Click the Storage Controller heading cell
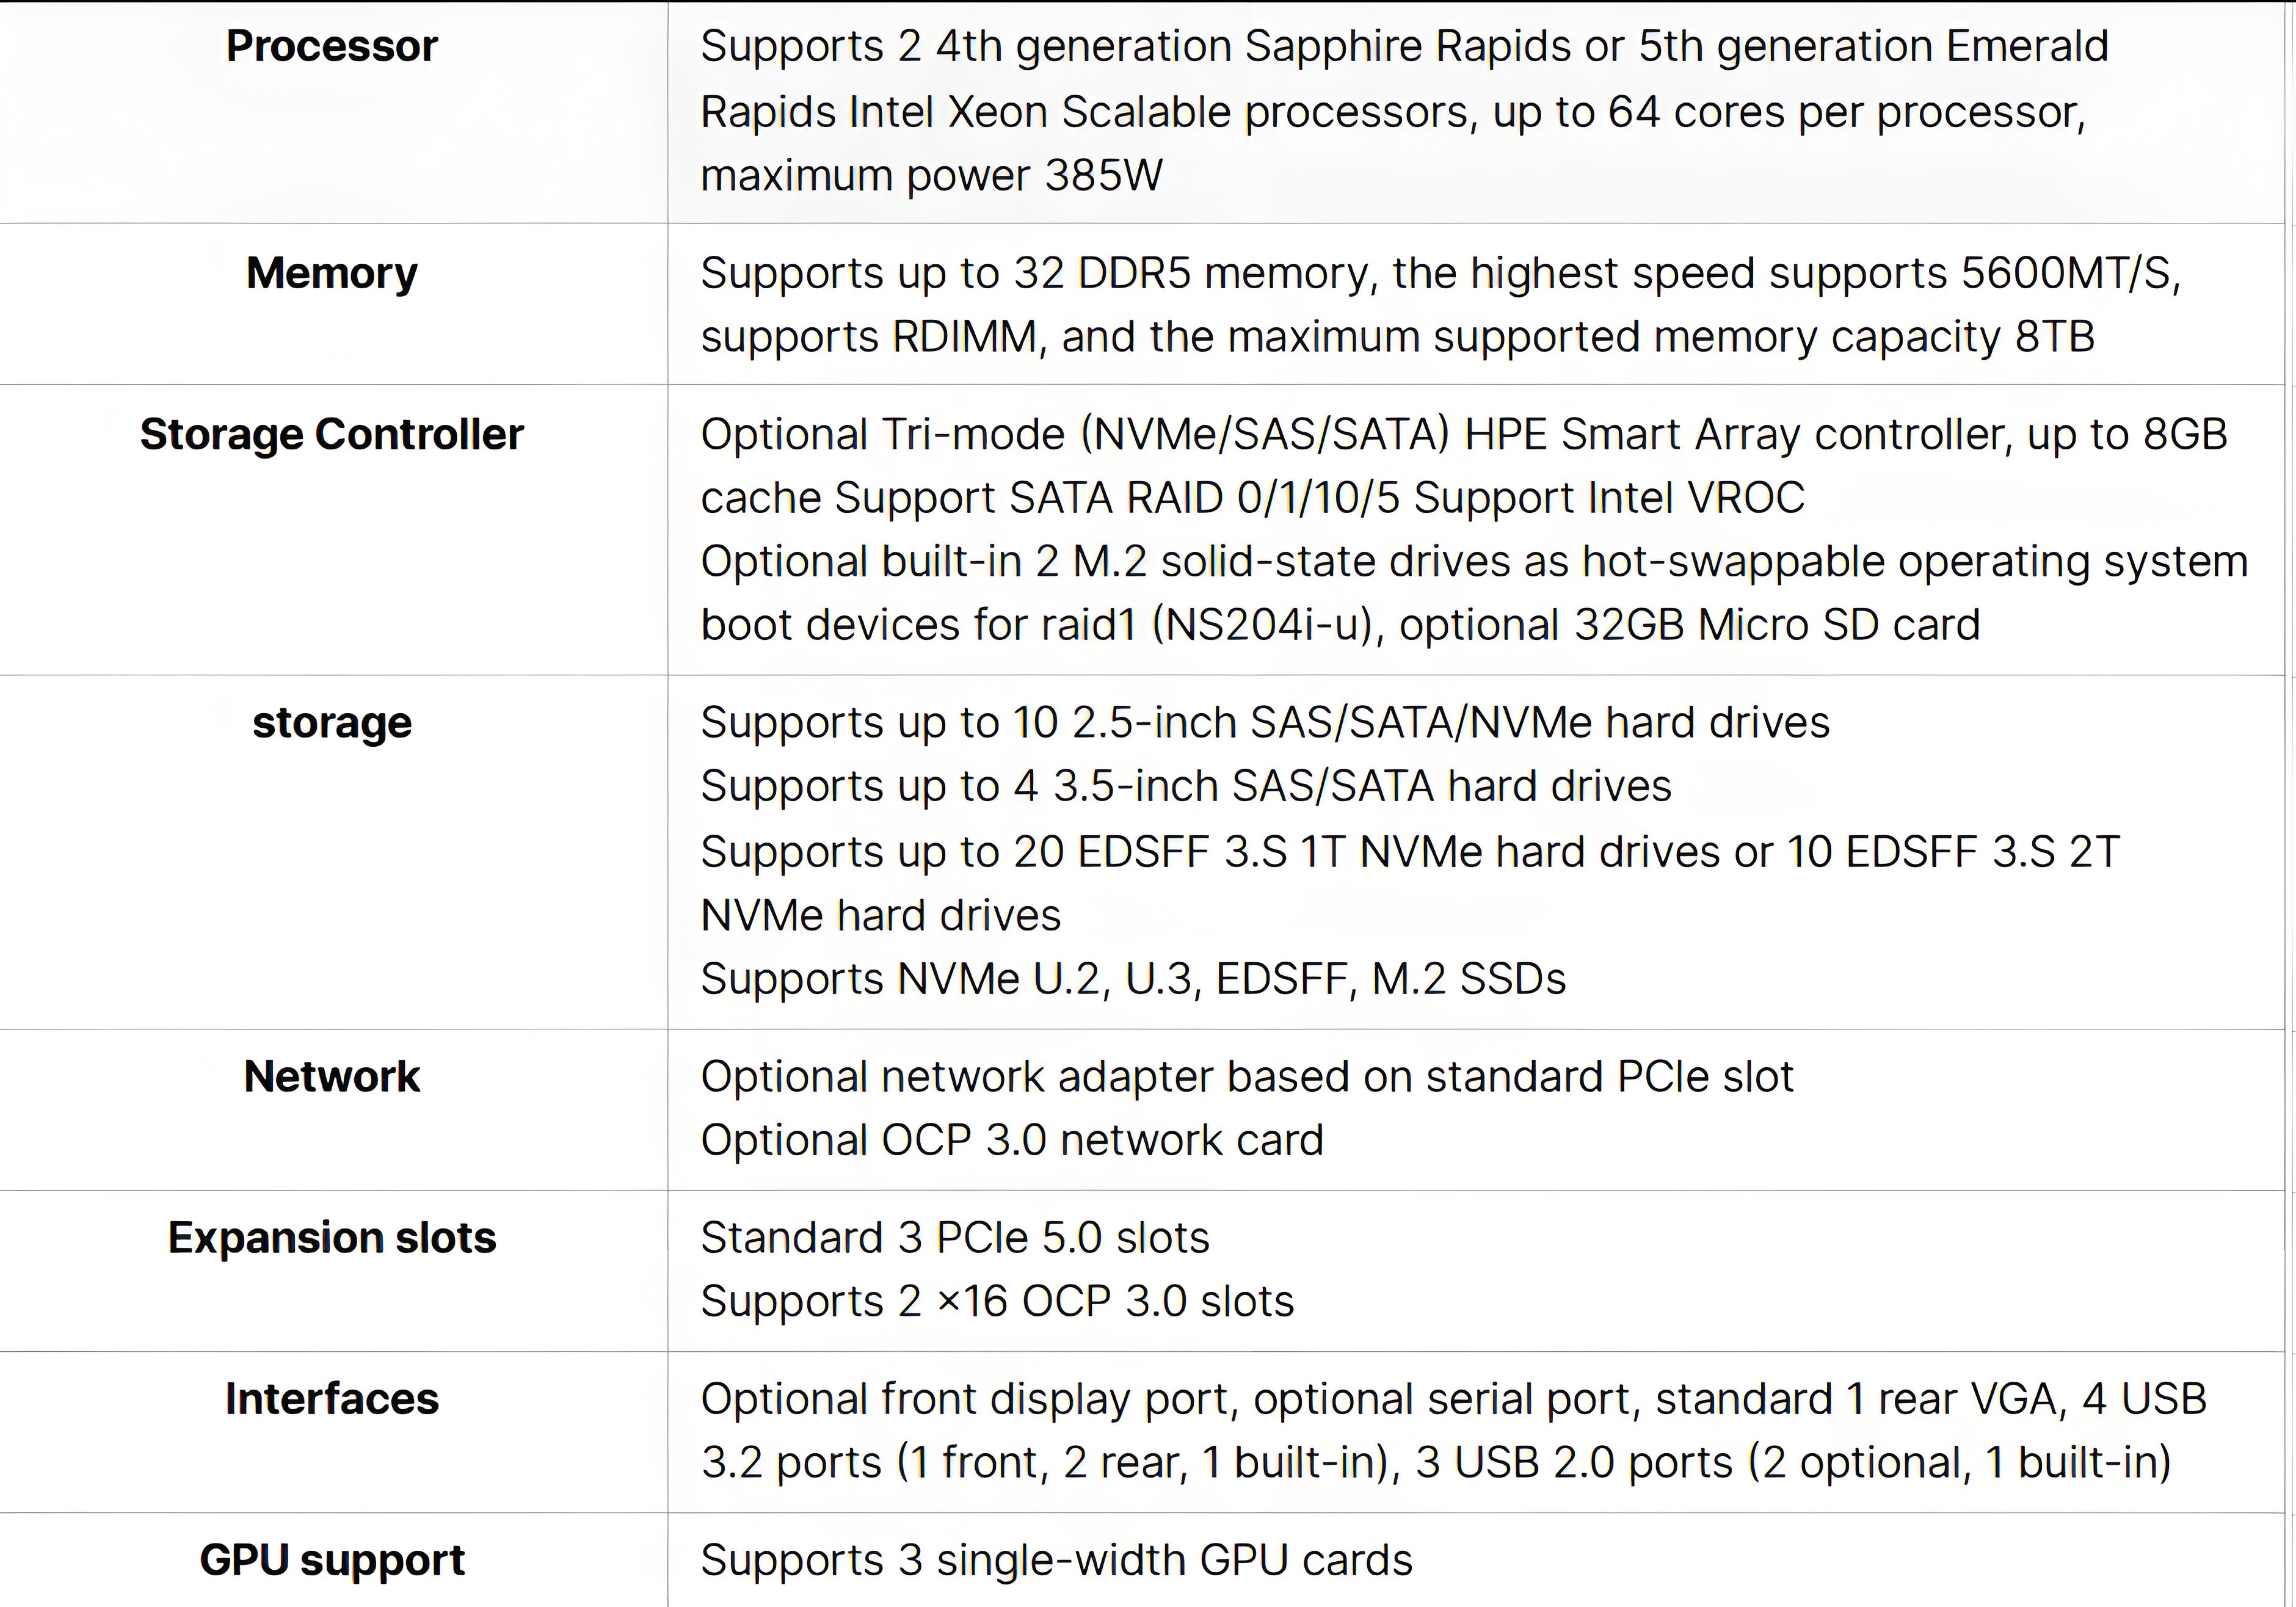The height and width of the screenshot is (1607, 2296). (x=332, y=435)
